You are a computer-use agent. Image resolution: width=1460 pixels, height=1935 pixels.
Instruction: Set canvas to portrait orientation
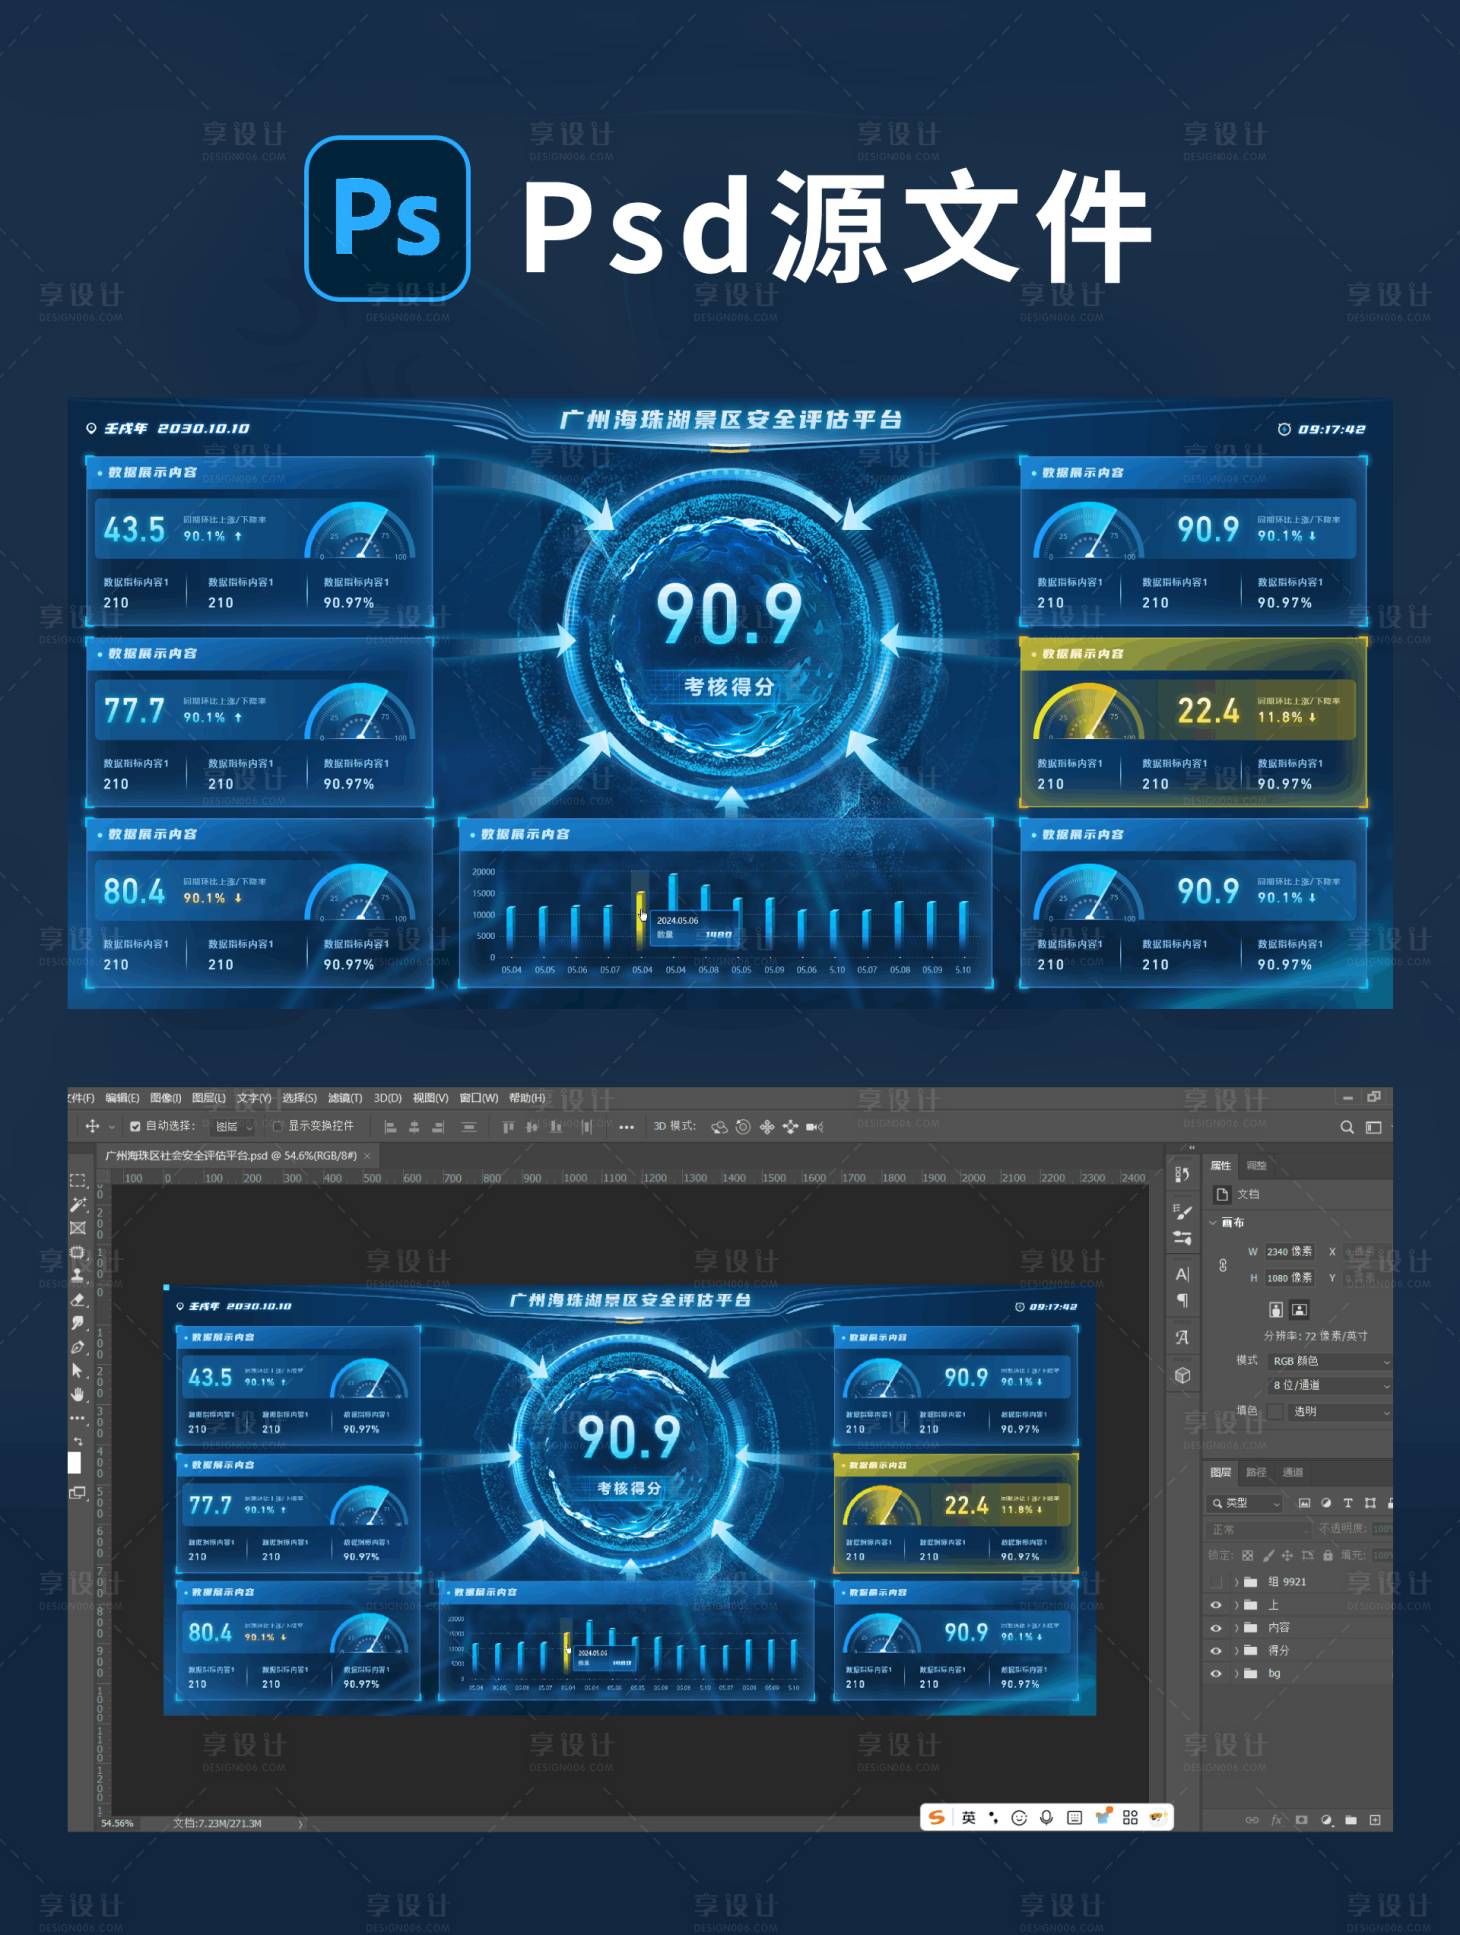[x=1276, y=1309]
